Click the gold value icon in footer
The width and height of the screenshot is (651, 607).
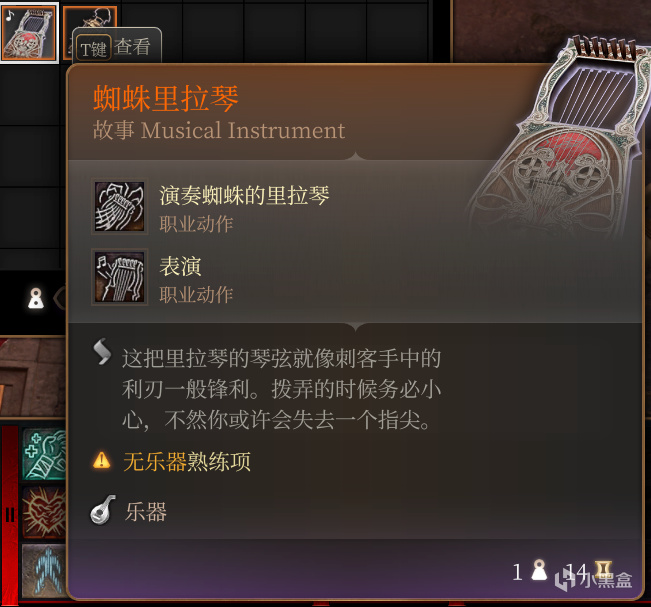point(602,567)
